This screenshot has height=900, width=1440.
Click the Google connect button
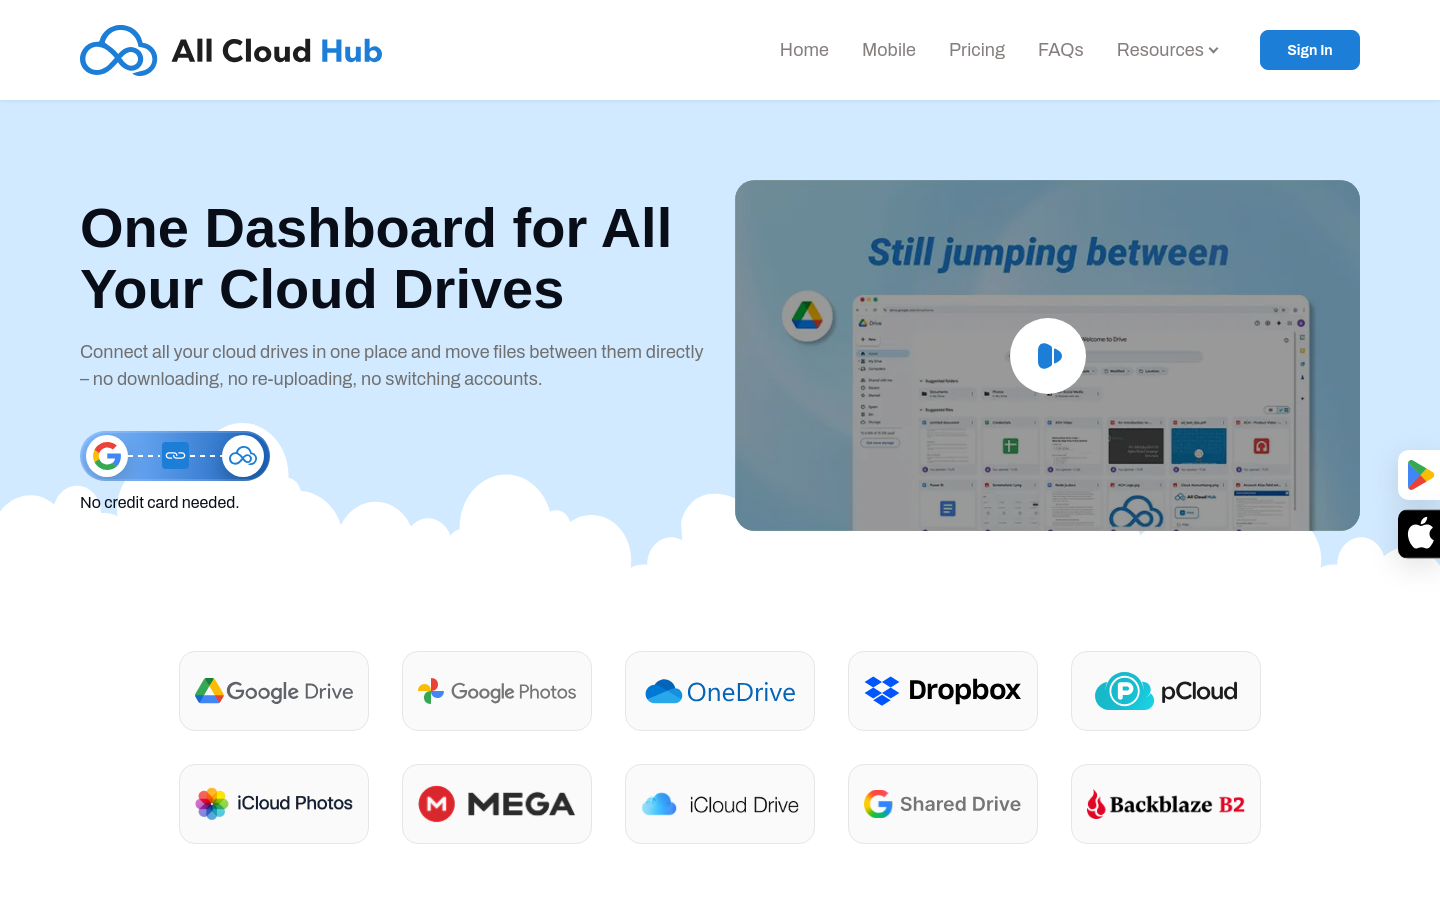point(175,456)
